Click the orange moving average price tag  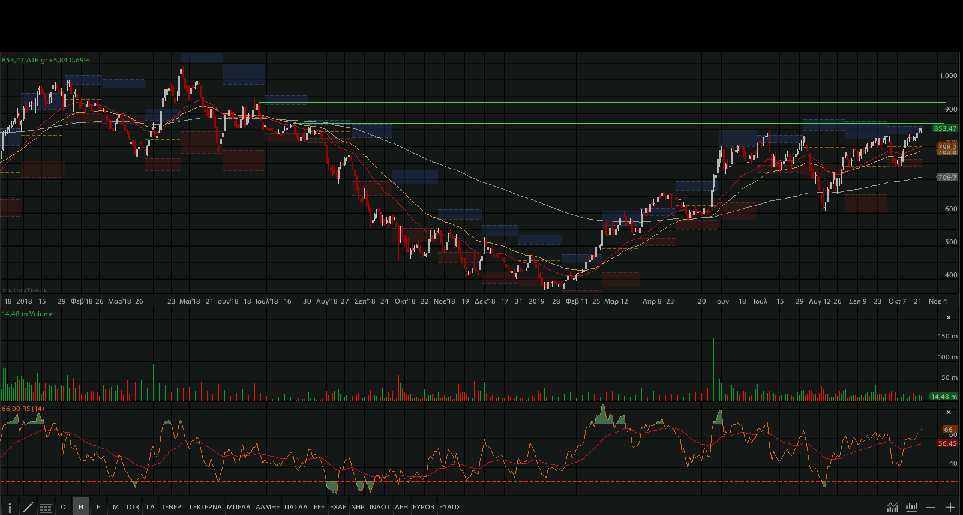pyautogui.click(x=945, y=146)
